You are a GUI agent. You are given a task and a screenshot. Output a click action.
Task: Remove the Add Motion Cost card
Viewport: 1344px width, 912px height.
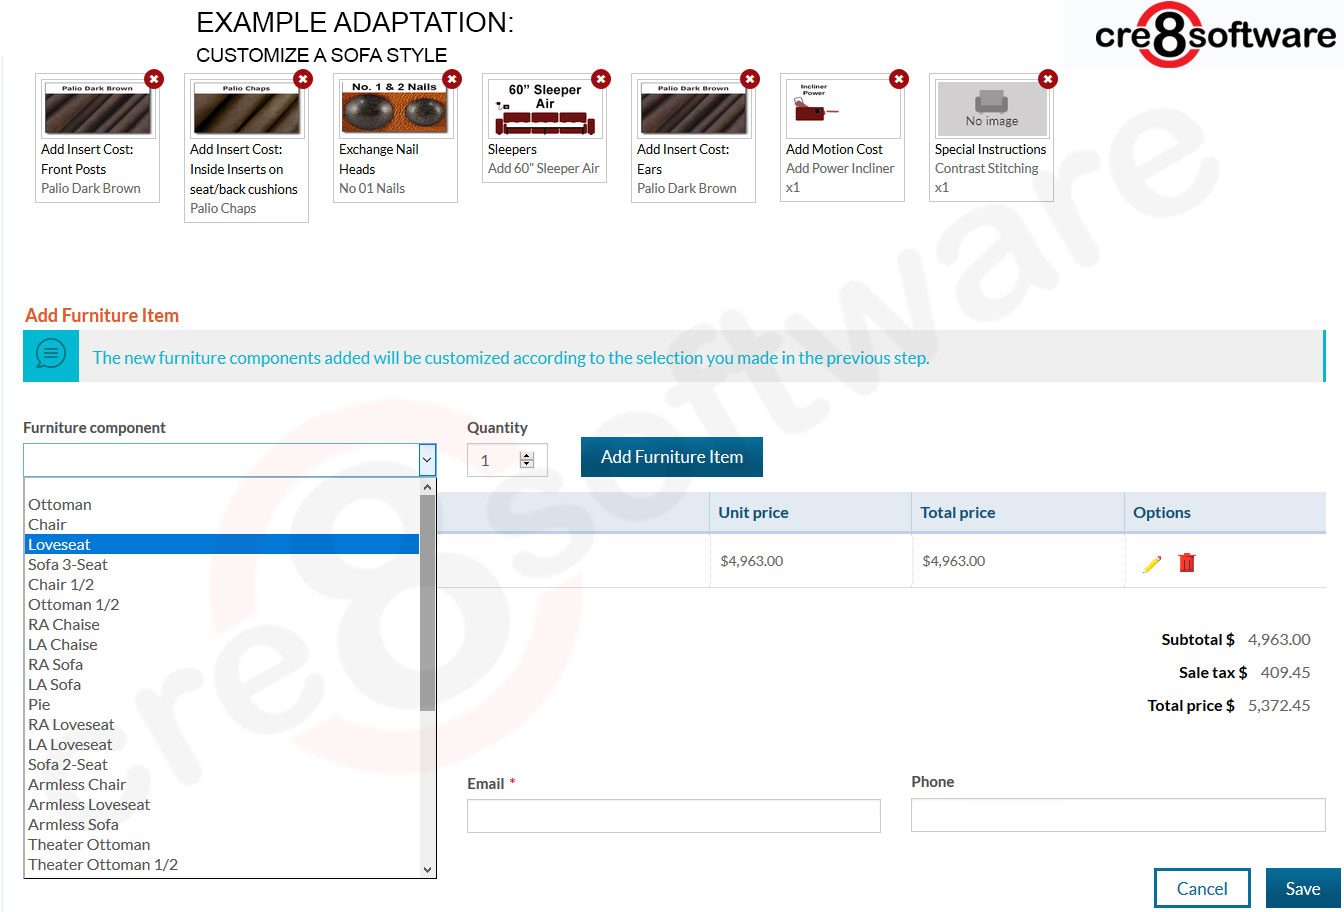click(x=899, y=79)
